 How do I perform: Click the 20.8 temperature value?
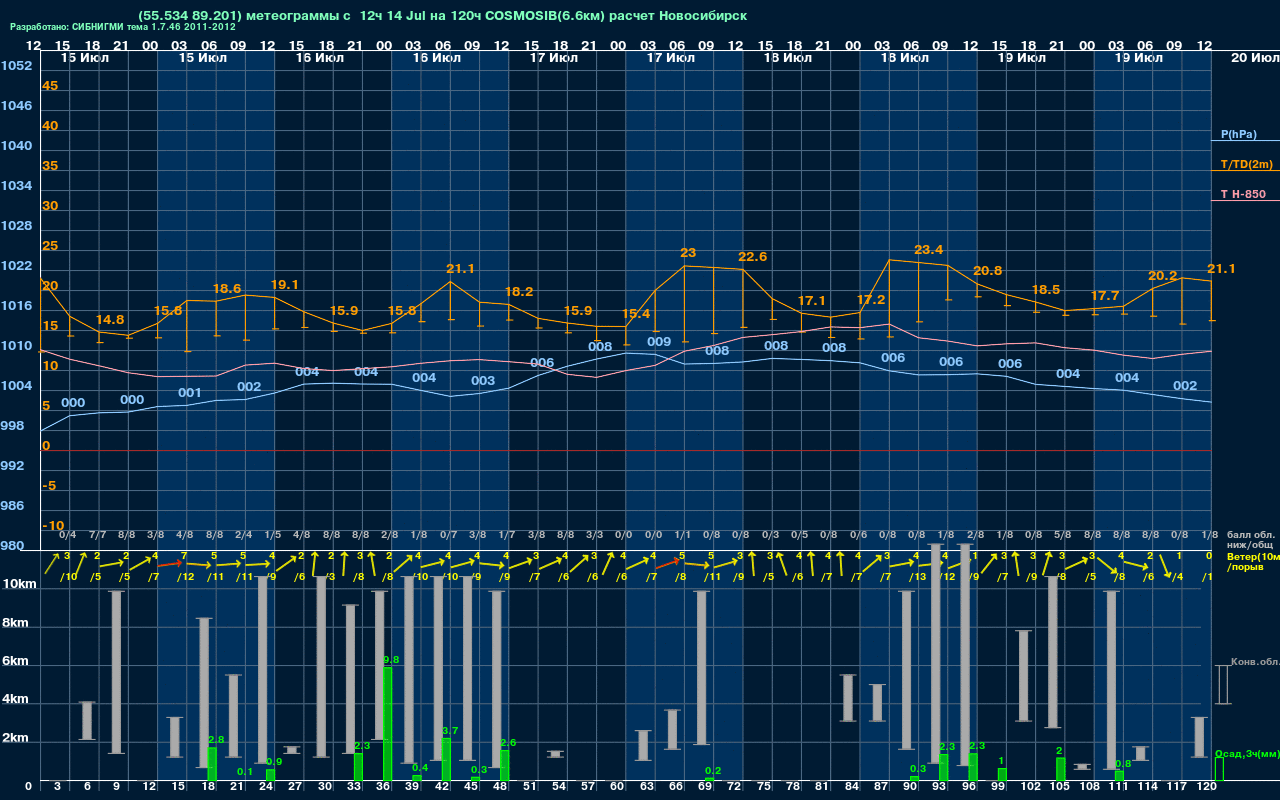988,271
